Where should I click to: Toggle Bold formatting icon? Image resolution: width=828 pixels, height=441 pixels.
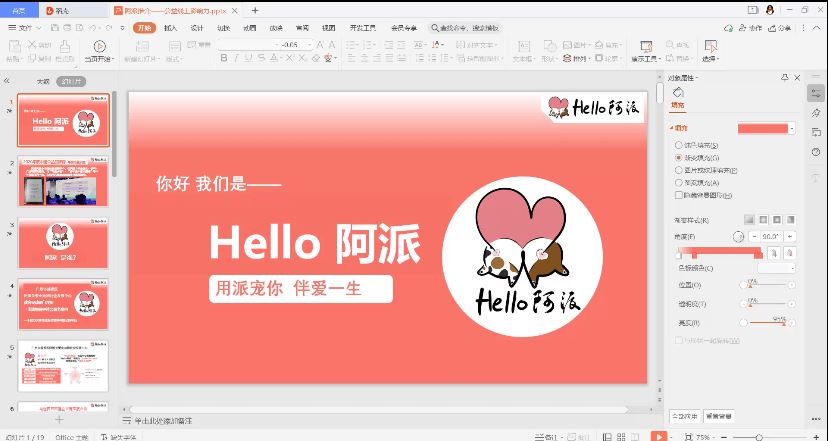(x=223, y=58)
